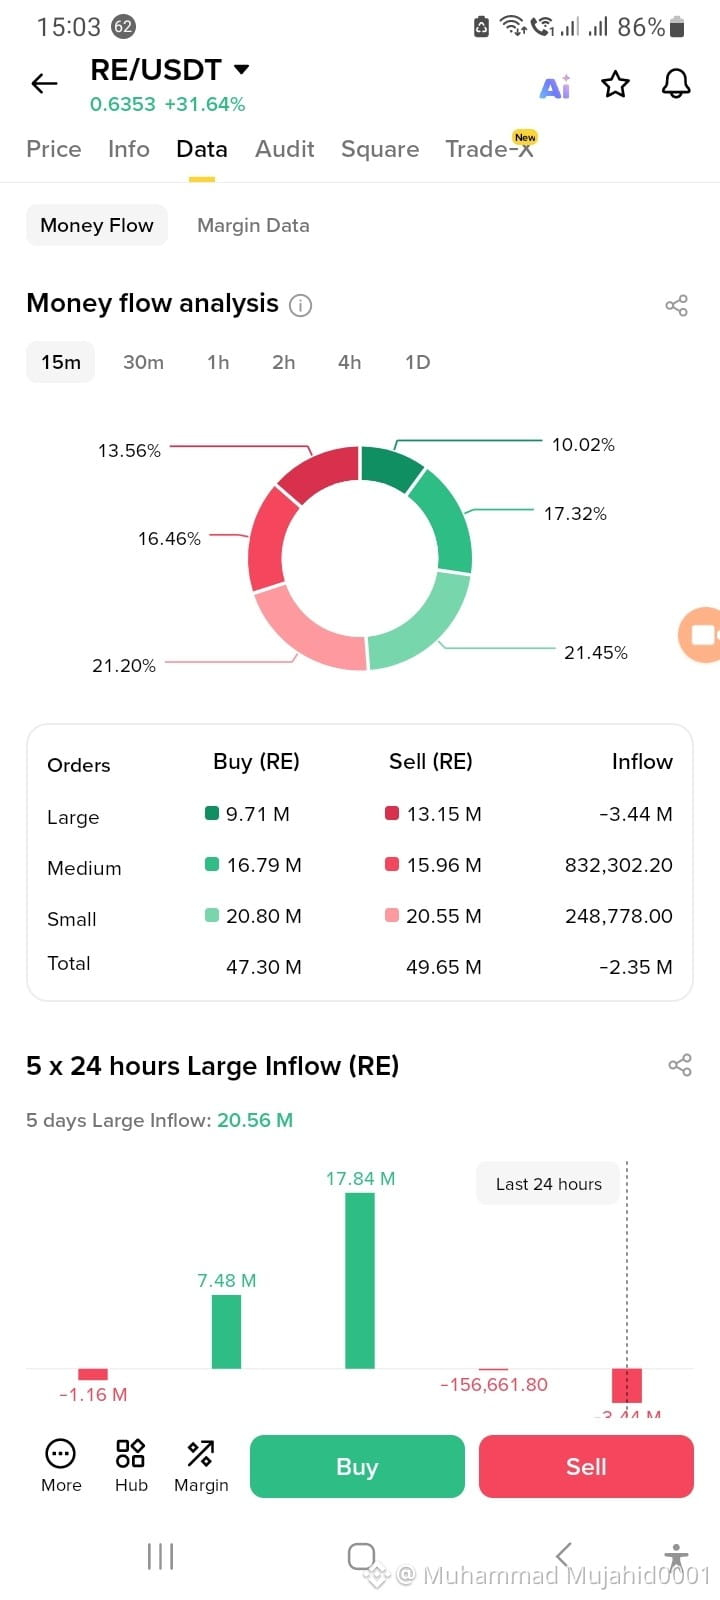This screenshot has height=1600, width=720.
Task: Tap the back arrow icon
Action: pos(44,84)
